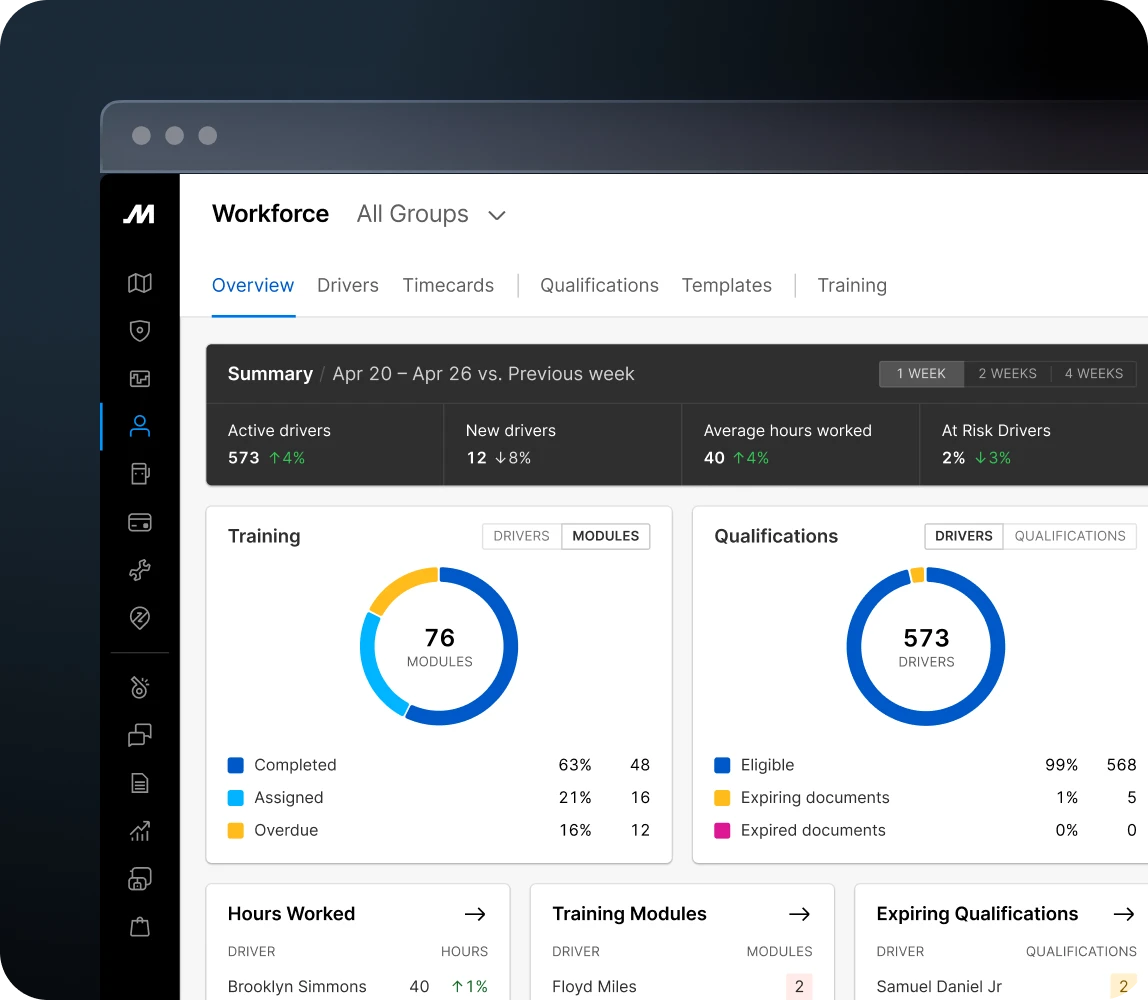Open Maps from the left sidebar
This screenshot has width=1148, height=1000.
coord(140,283)
